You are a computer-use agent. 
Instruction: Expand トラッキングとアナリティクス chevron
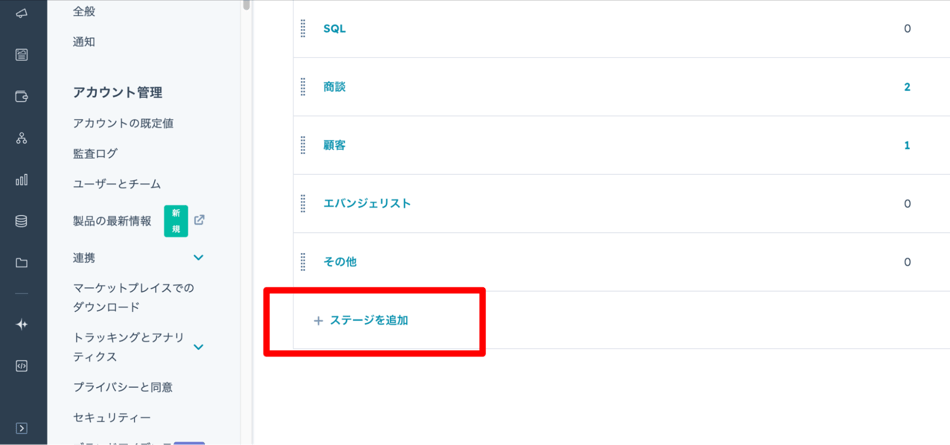pos(198,347)
